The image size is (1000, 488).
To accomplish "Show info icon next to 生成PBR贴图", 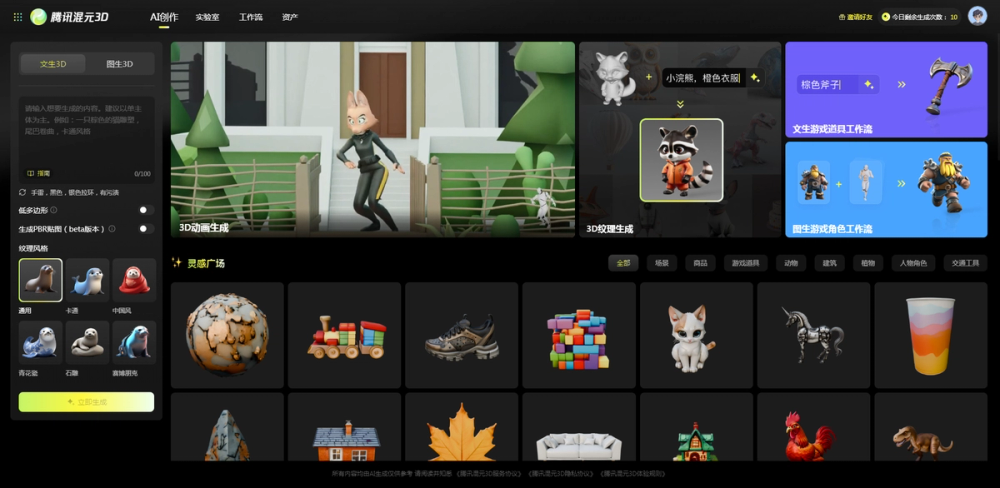I will coord(112,228).
